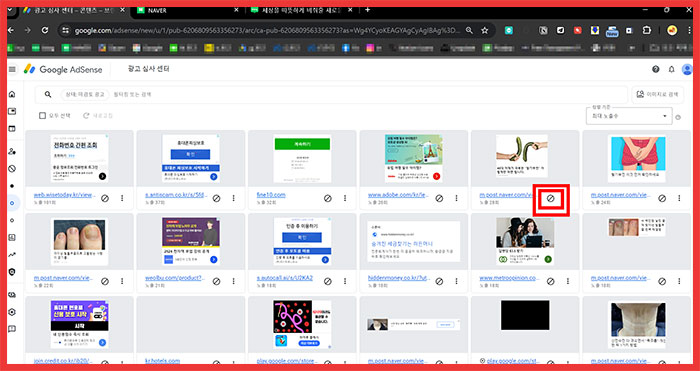Click the image search button

click(x=658, y=94)
